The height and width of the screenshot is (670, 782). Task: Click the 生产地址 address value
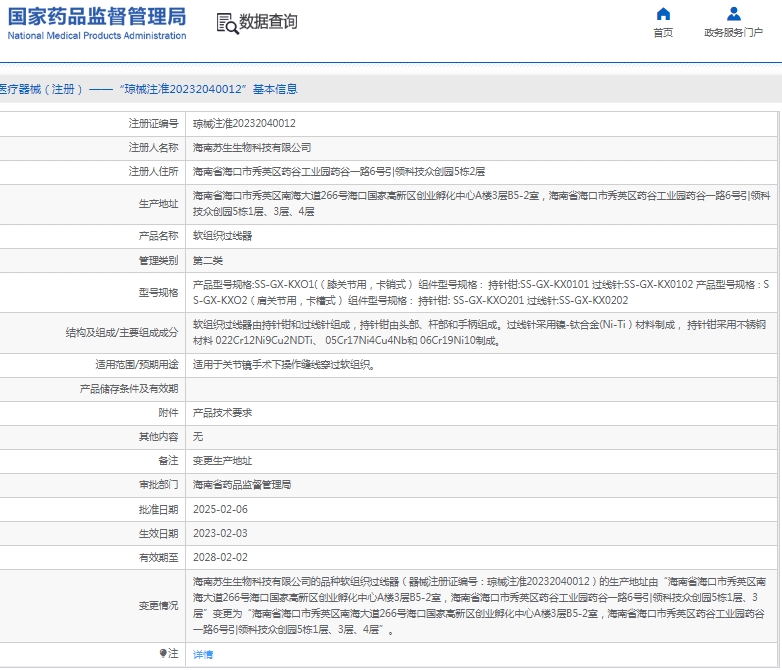[x=481, y=204]
